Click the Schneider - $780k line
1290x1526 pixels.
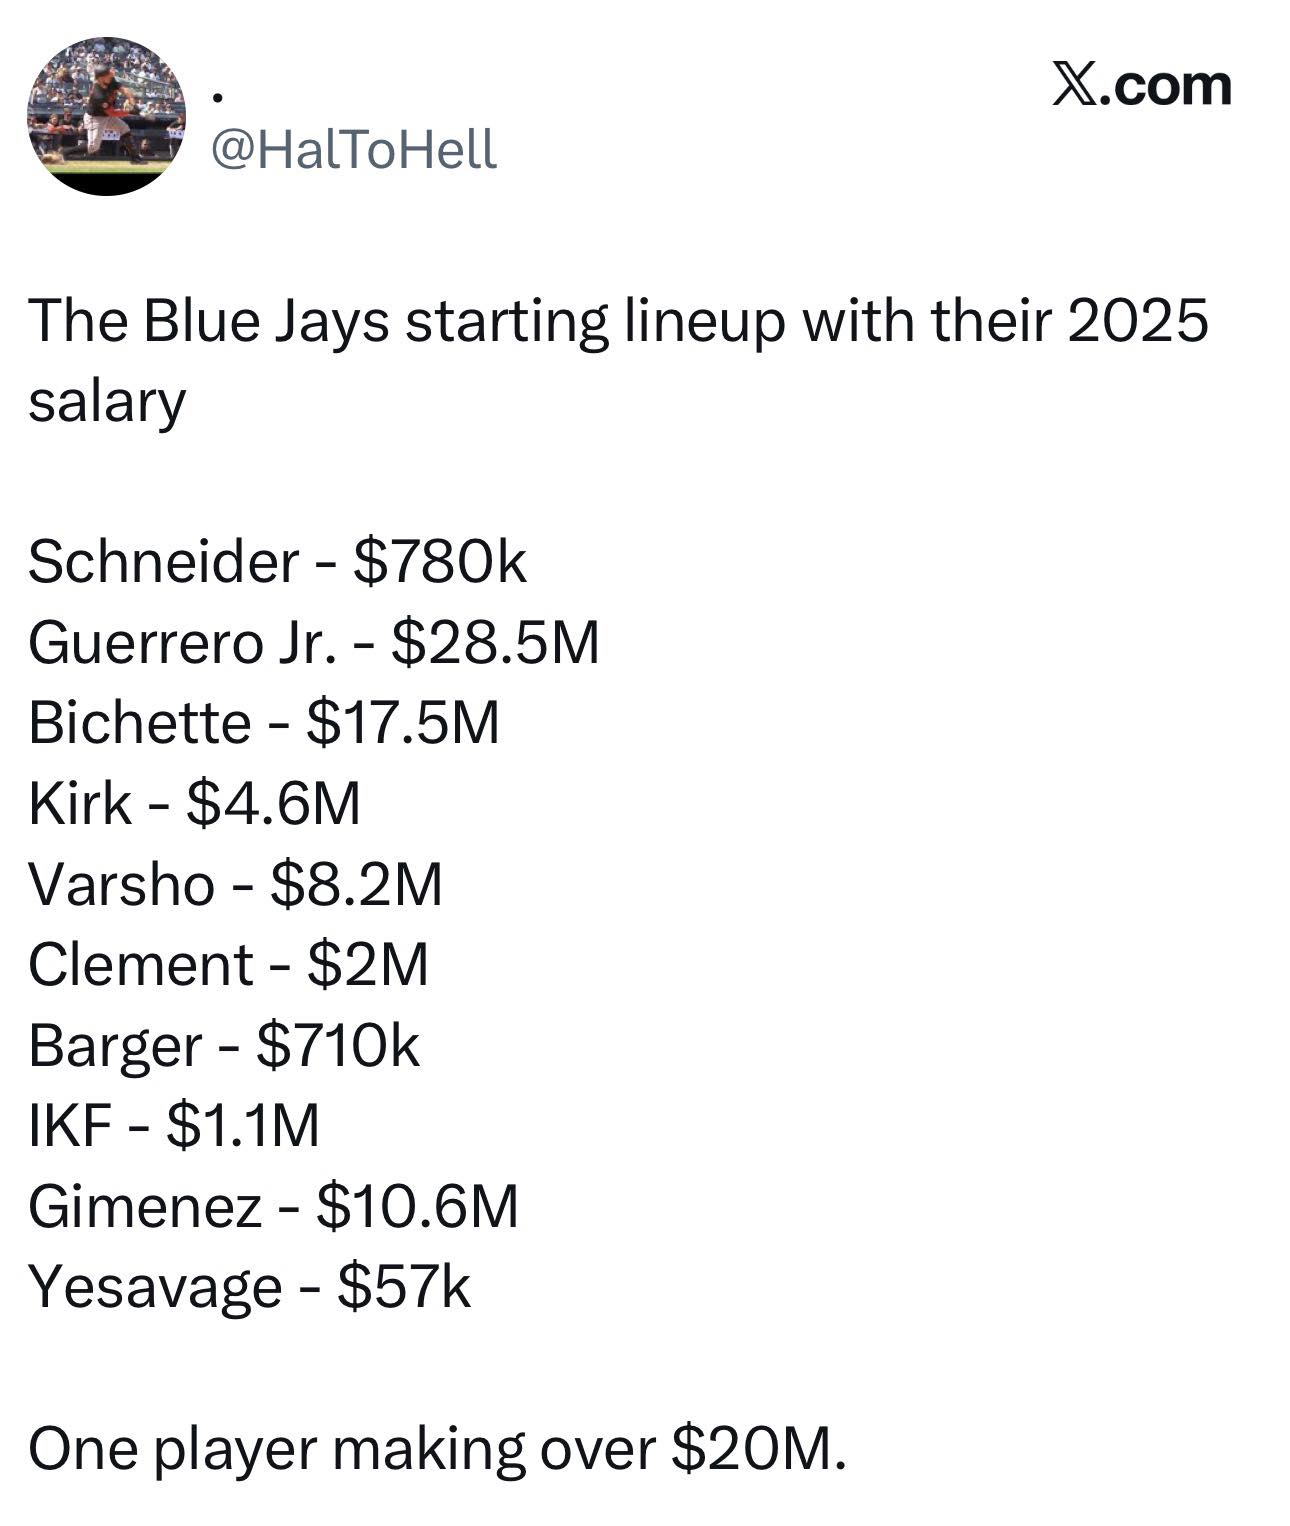[x=277, y=561]
